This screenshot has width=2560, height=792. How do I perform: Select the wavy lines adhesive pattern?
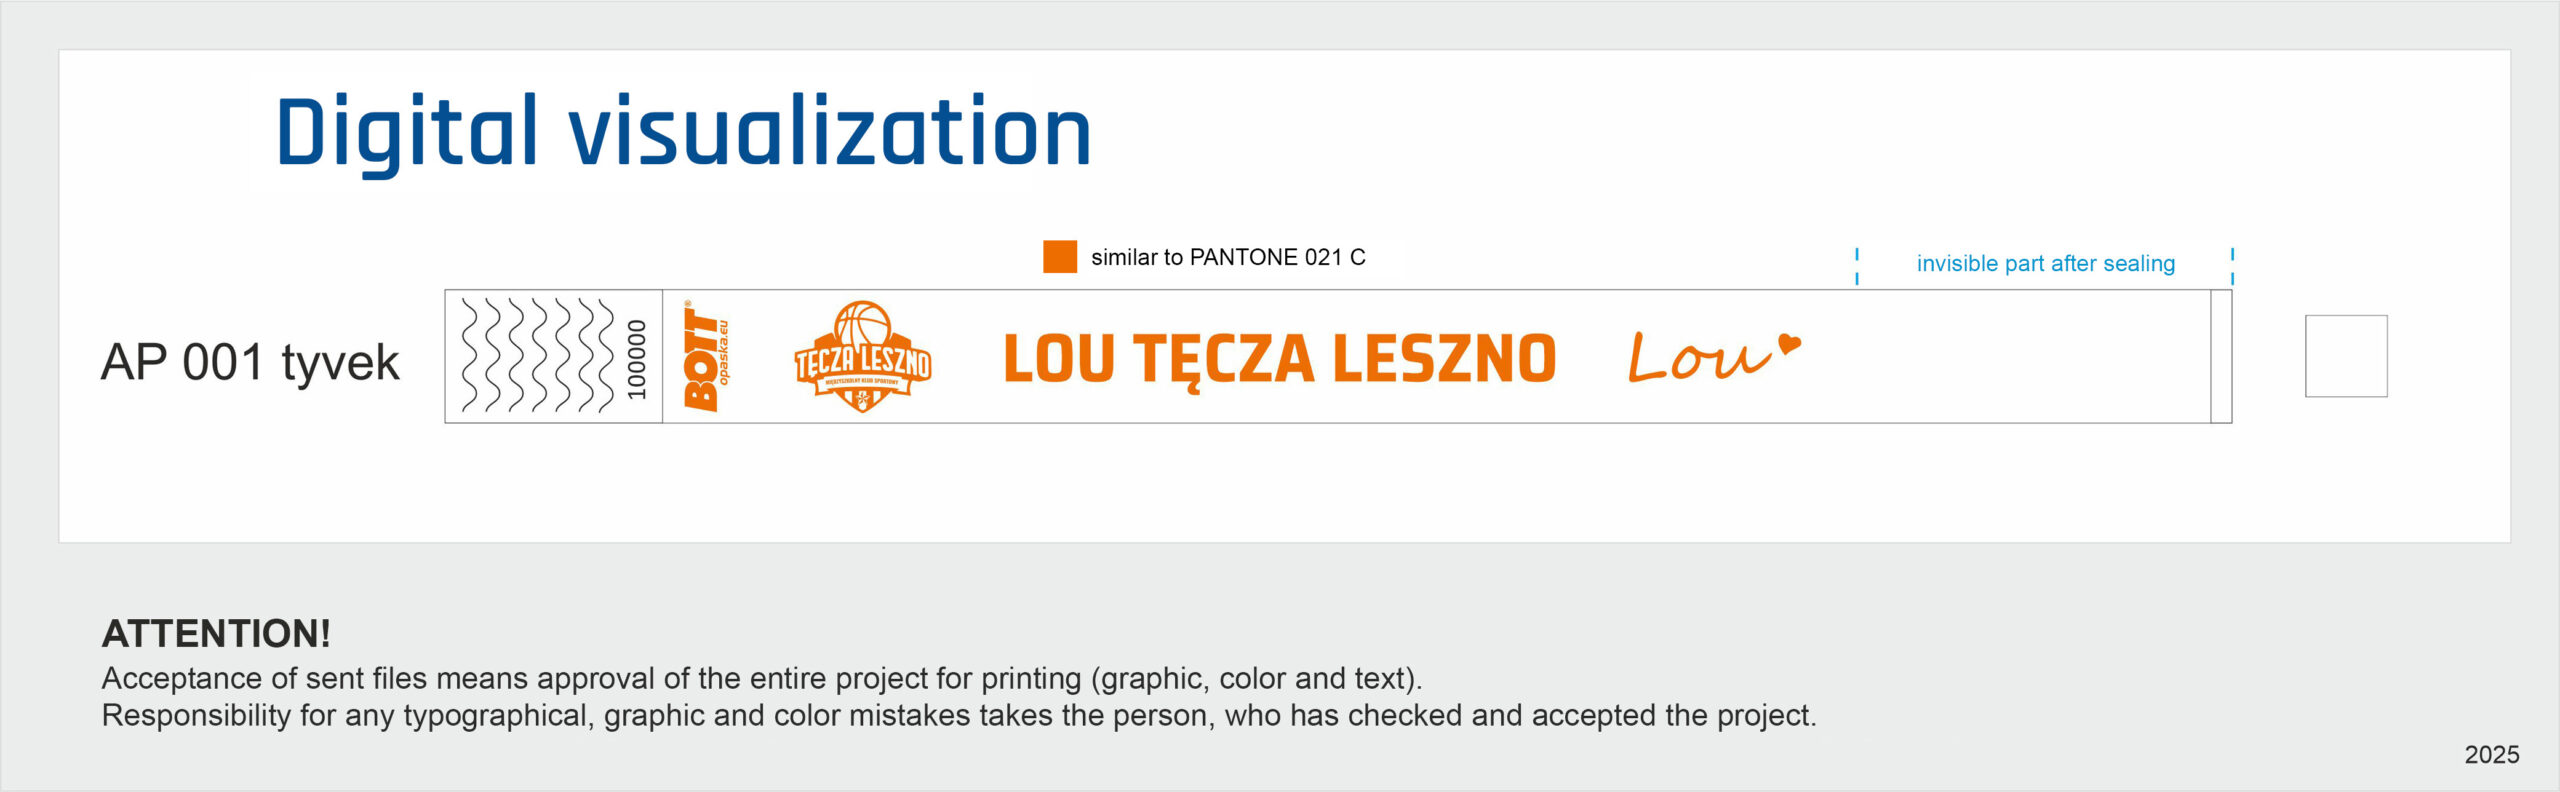(x=538, y=356)
